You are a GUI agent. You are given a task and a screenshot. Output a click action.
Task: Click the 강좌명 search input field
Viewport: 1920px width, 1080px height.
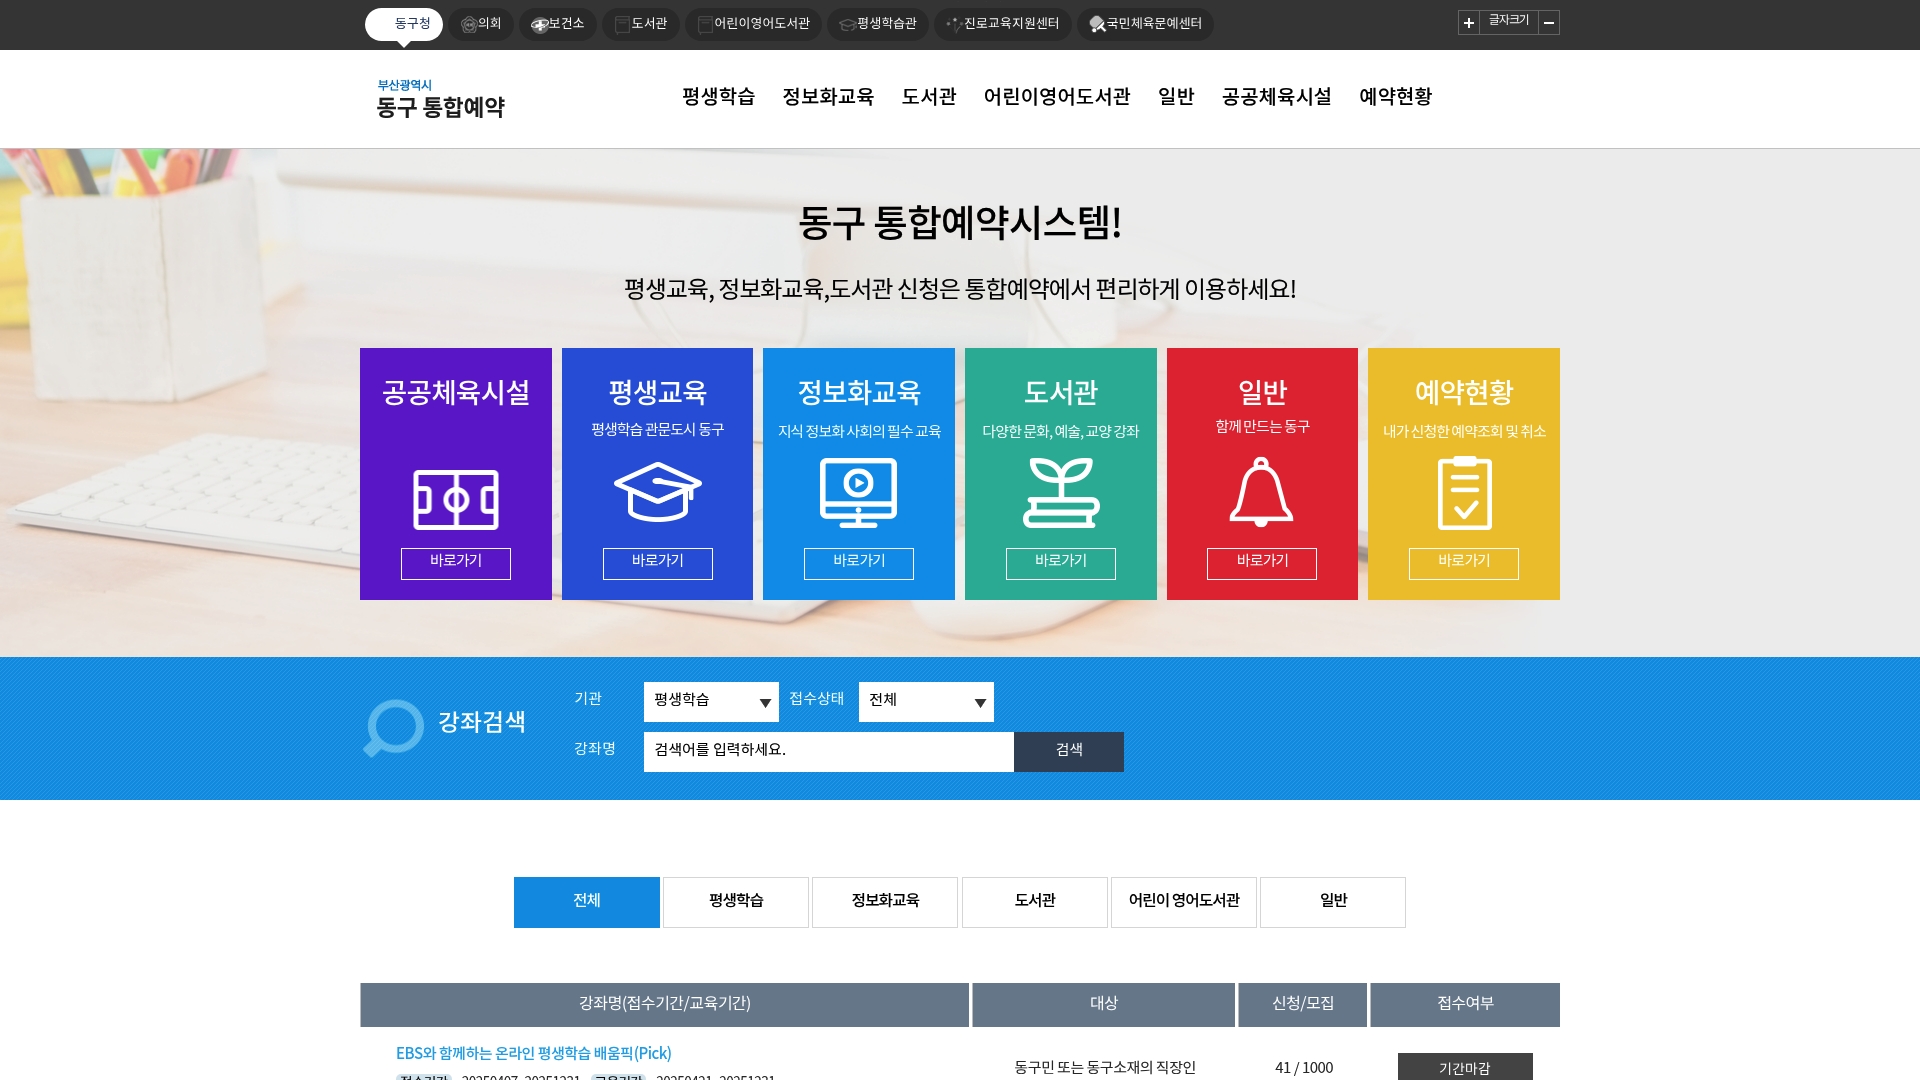pos(829,752)
